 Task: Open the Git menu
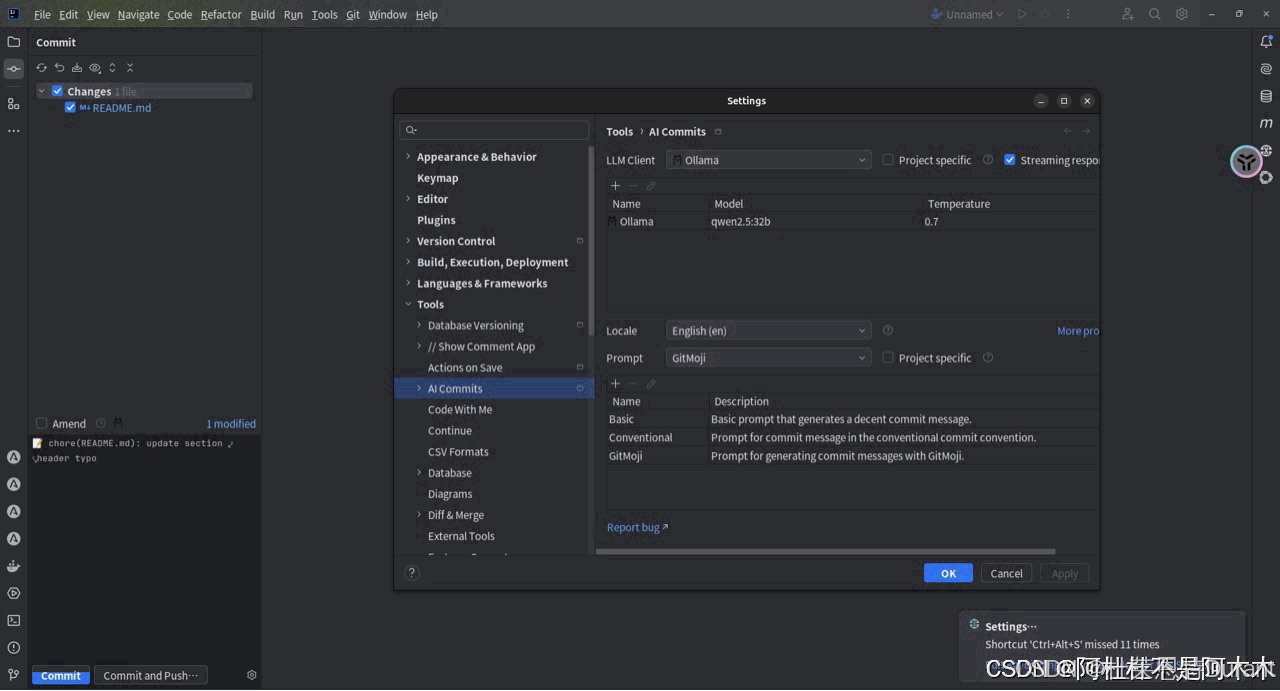click(353, 15)
